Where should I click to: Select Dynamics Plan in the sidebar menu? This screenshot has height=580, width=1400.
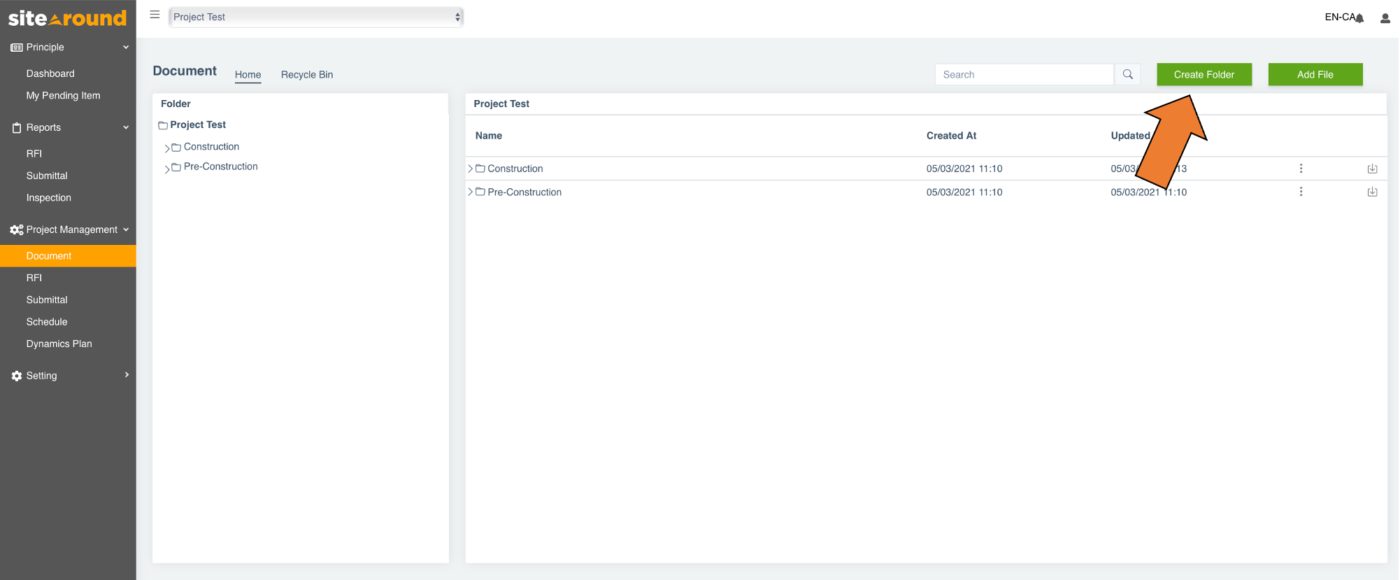coord(60,343)
